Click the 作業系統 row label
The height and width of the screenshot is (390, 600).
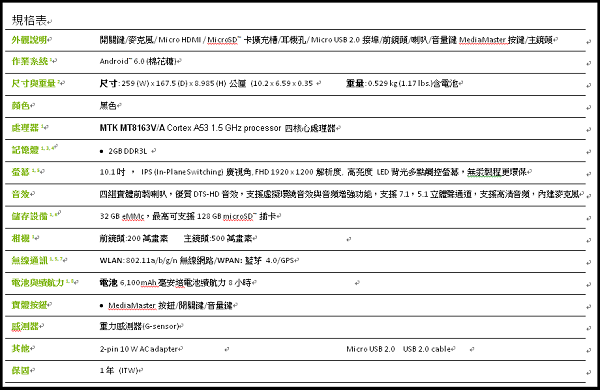(x=30, y=61)
